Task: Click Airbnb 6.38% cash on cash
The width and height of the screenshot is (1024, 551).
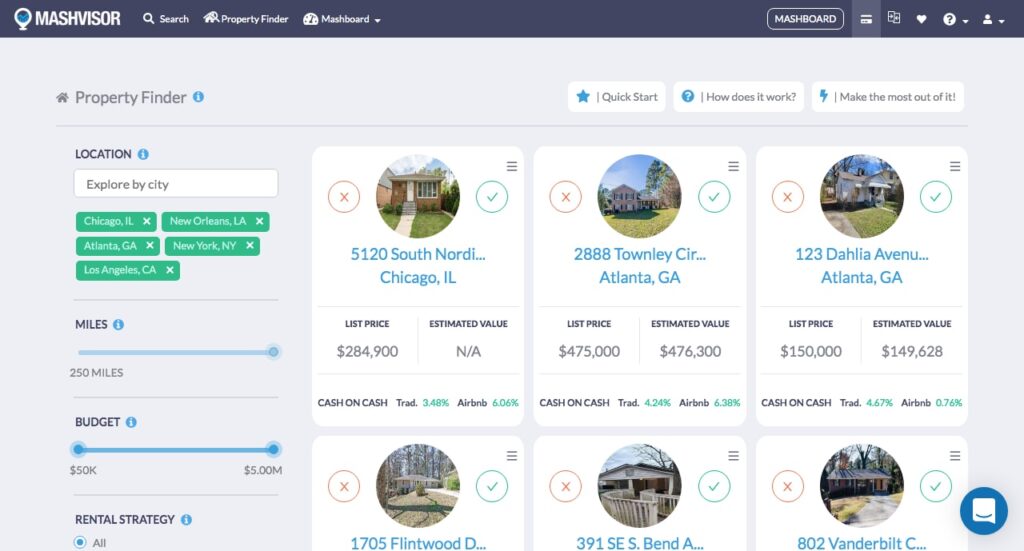Action: tap(709, 403)
